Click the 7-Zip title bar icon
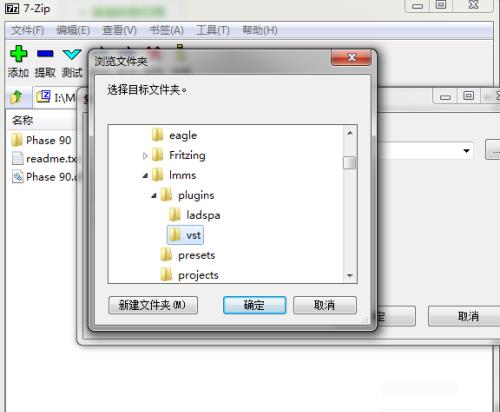Image resolution: width=500 pixels, height=412 pixels. [12, 8]
